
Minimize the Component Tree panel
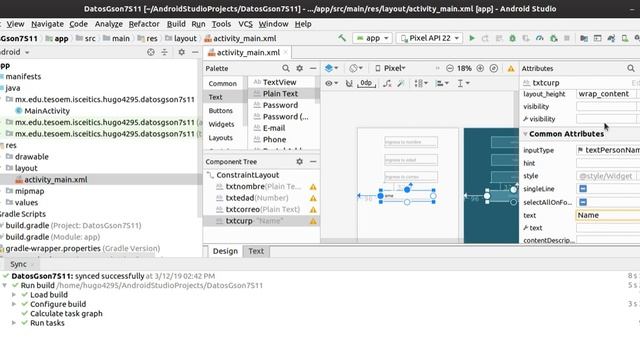(x=313, y=161)
